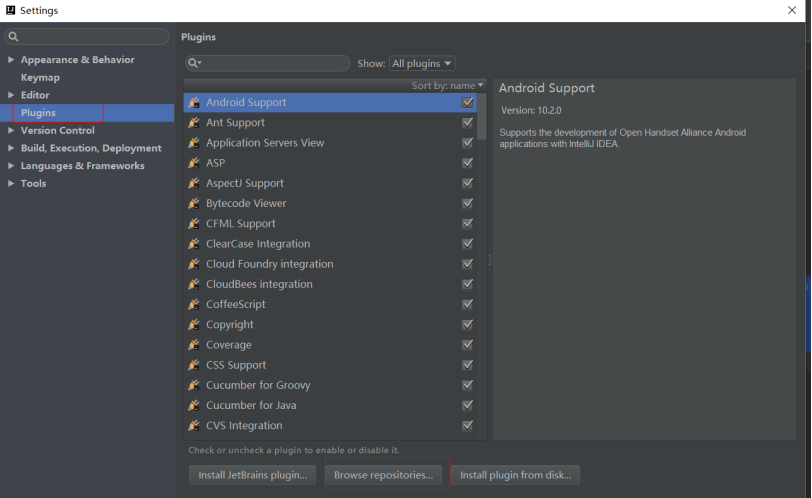Click the Settings search magnifier icon
The image size is (812, 498).
(13, 36)
